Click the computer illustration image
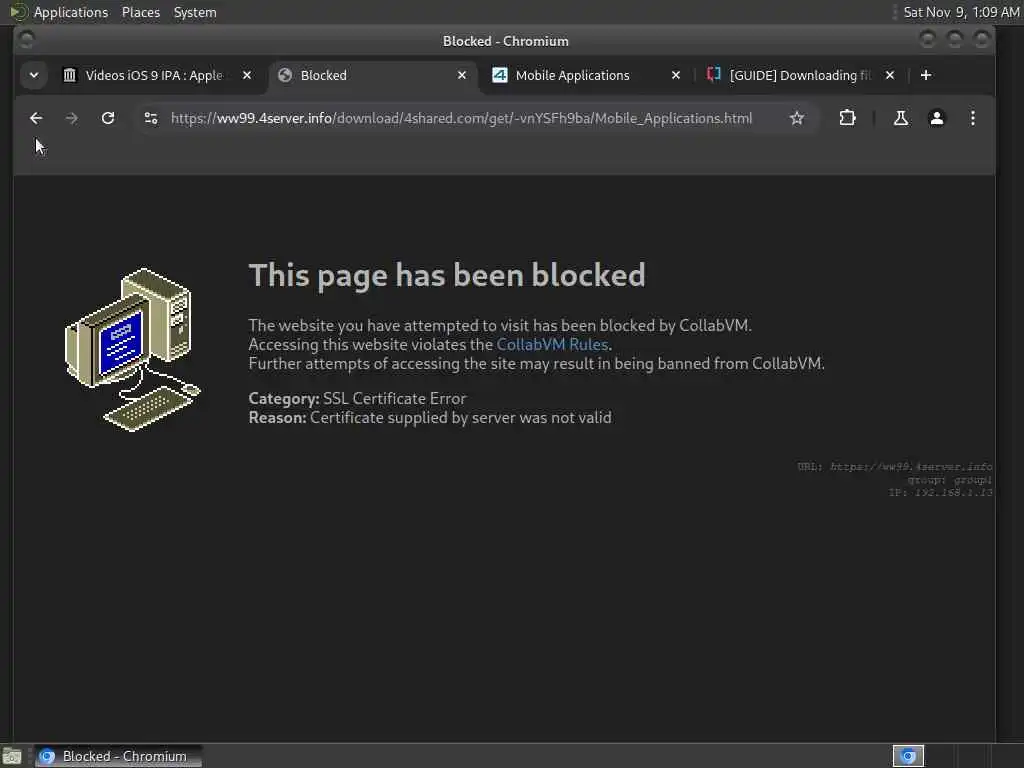1024x768 pixels. [133, 349]
